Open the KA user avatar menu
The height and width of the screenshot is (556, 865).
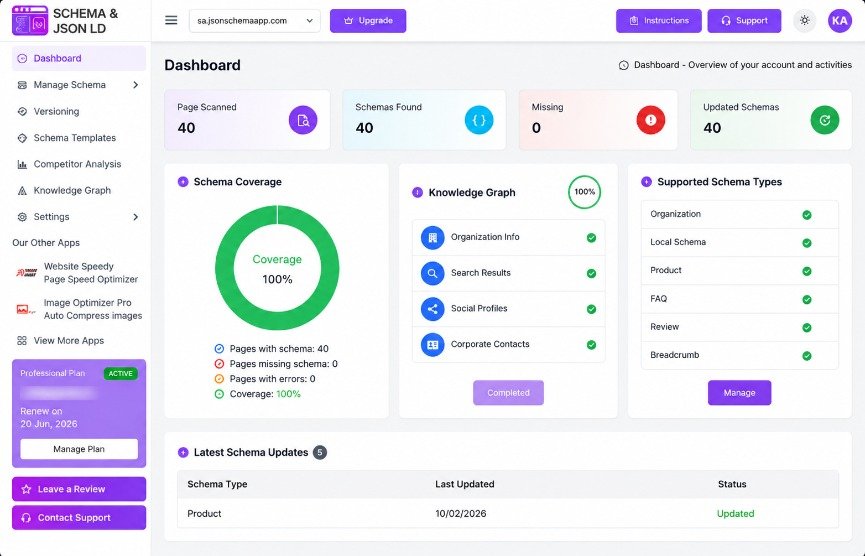(x=840, y=21)
